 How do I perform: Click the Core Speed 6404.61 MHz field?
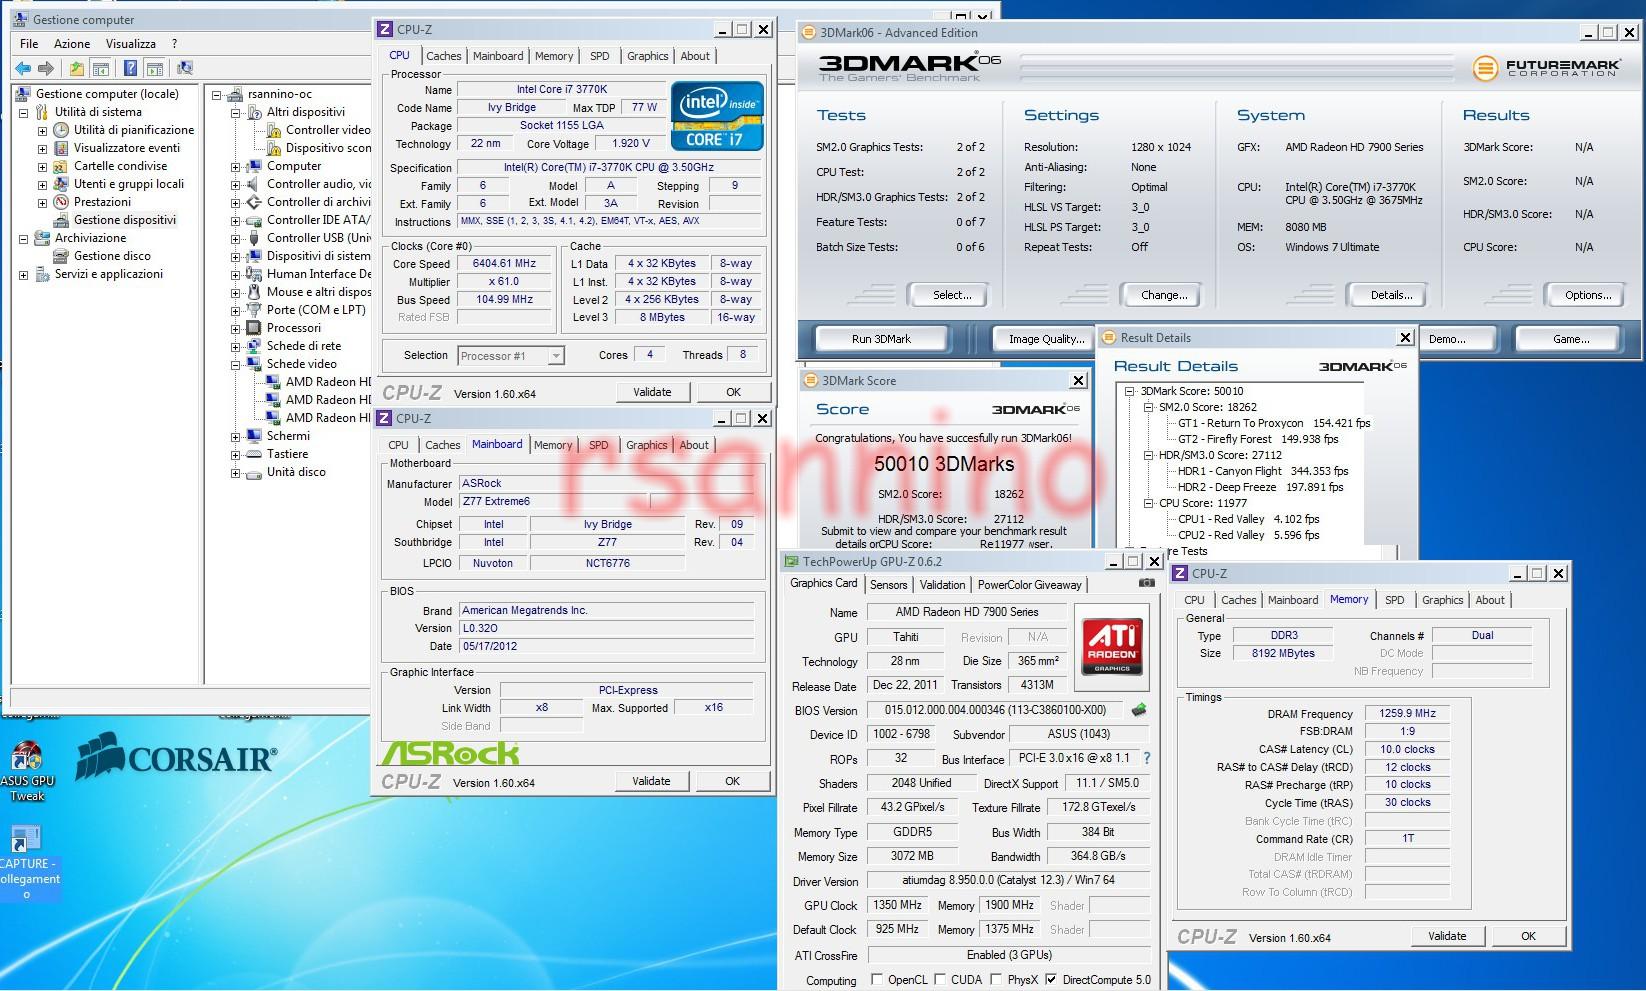[x=504, y=264]
